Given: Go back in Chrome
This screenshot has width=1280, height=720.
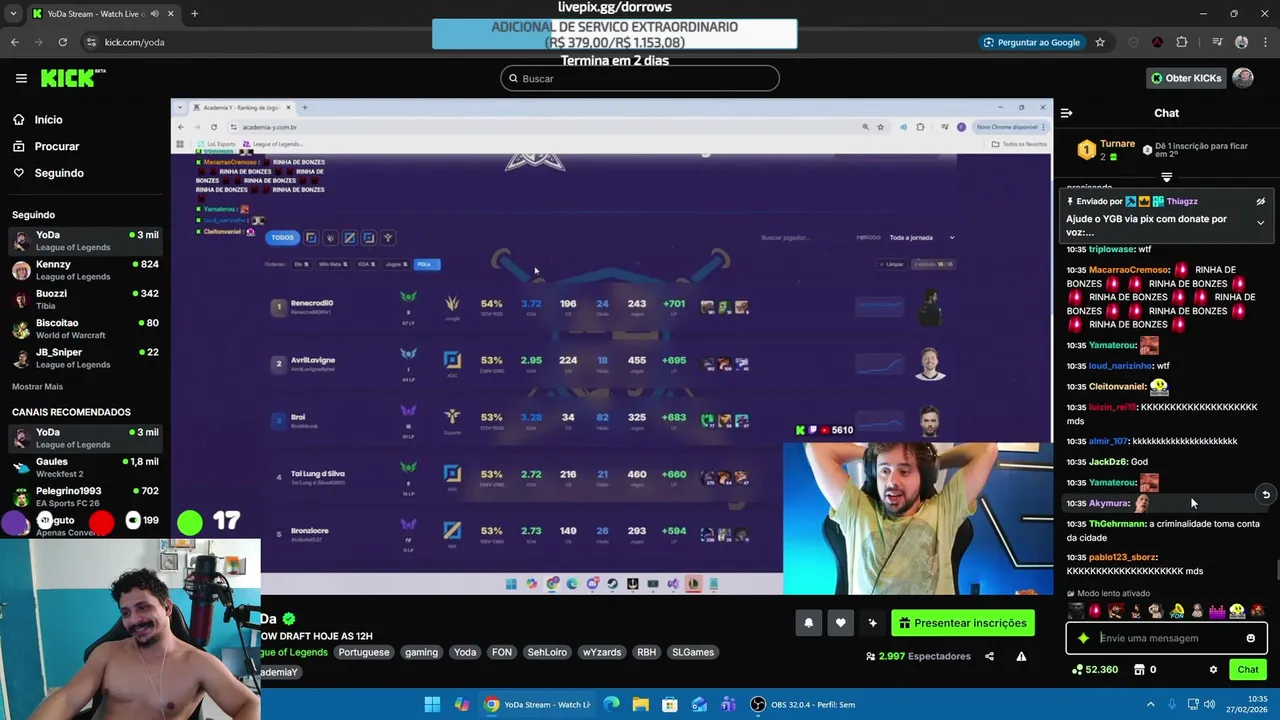Looking at the screenshot, I should coord(14,42).
